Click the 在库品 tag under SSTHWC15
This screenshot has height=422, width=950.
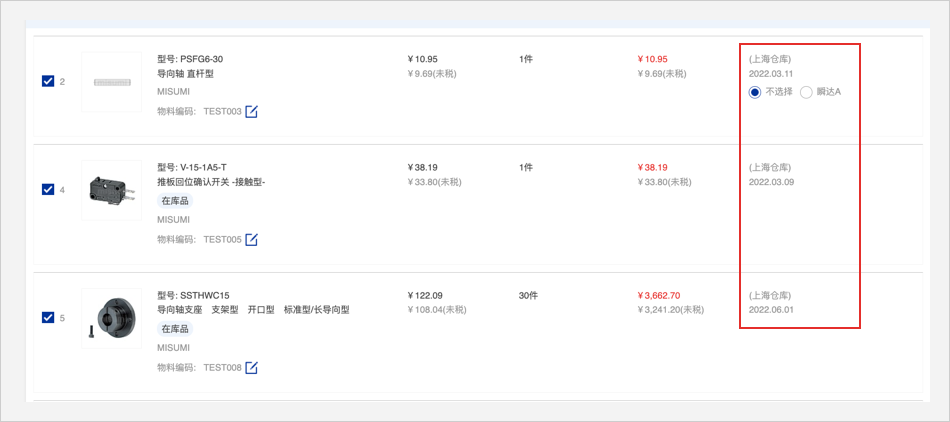pos(175,329)
